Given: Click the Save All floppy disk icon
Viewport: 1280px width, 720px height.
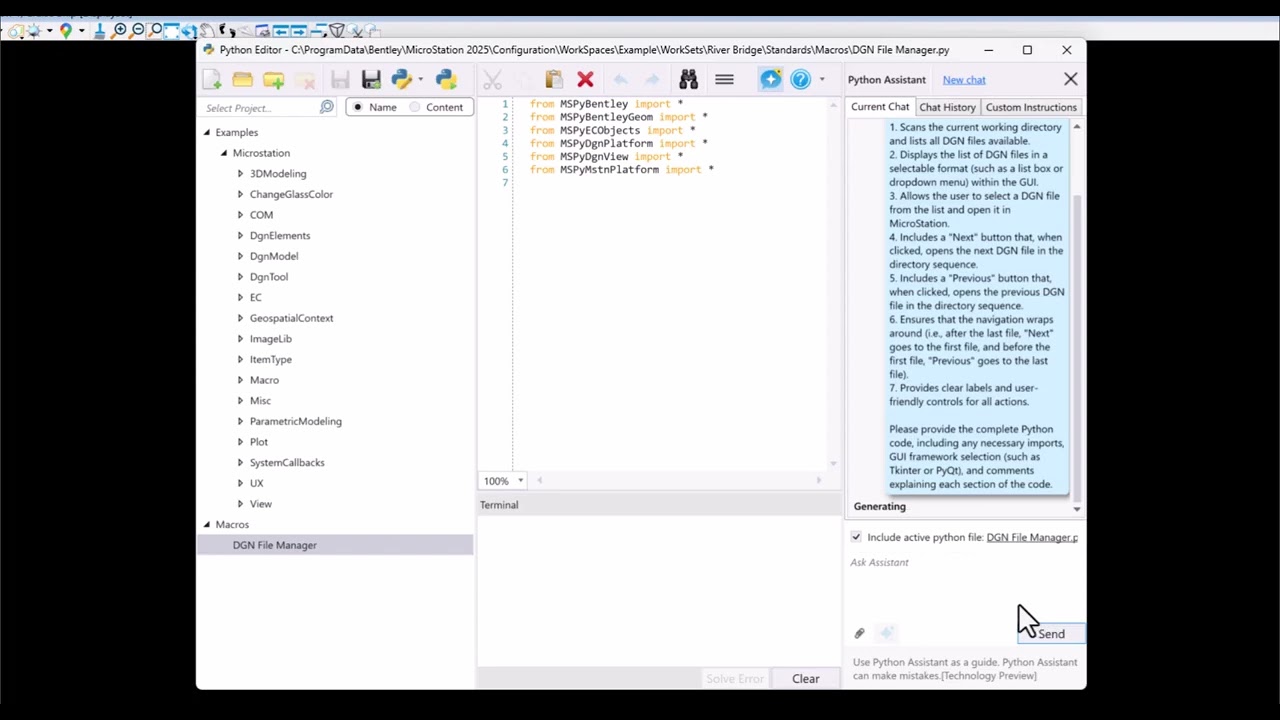Looking at the screenshot, I should [x=371, y=80].
